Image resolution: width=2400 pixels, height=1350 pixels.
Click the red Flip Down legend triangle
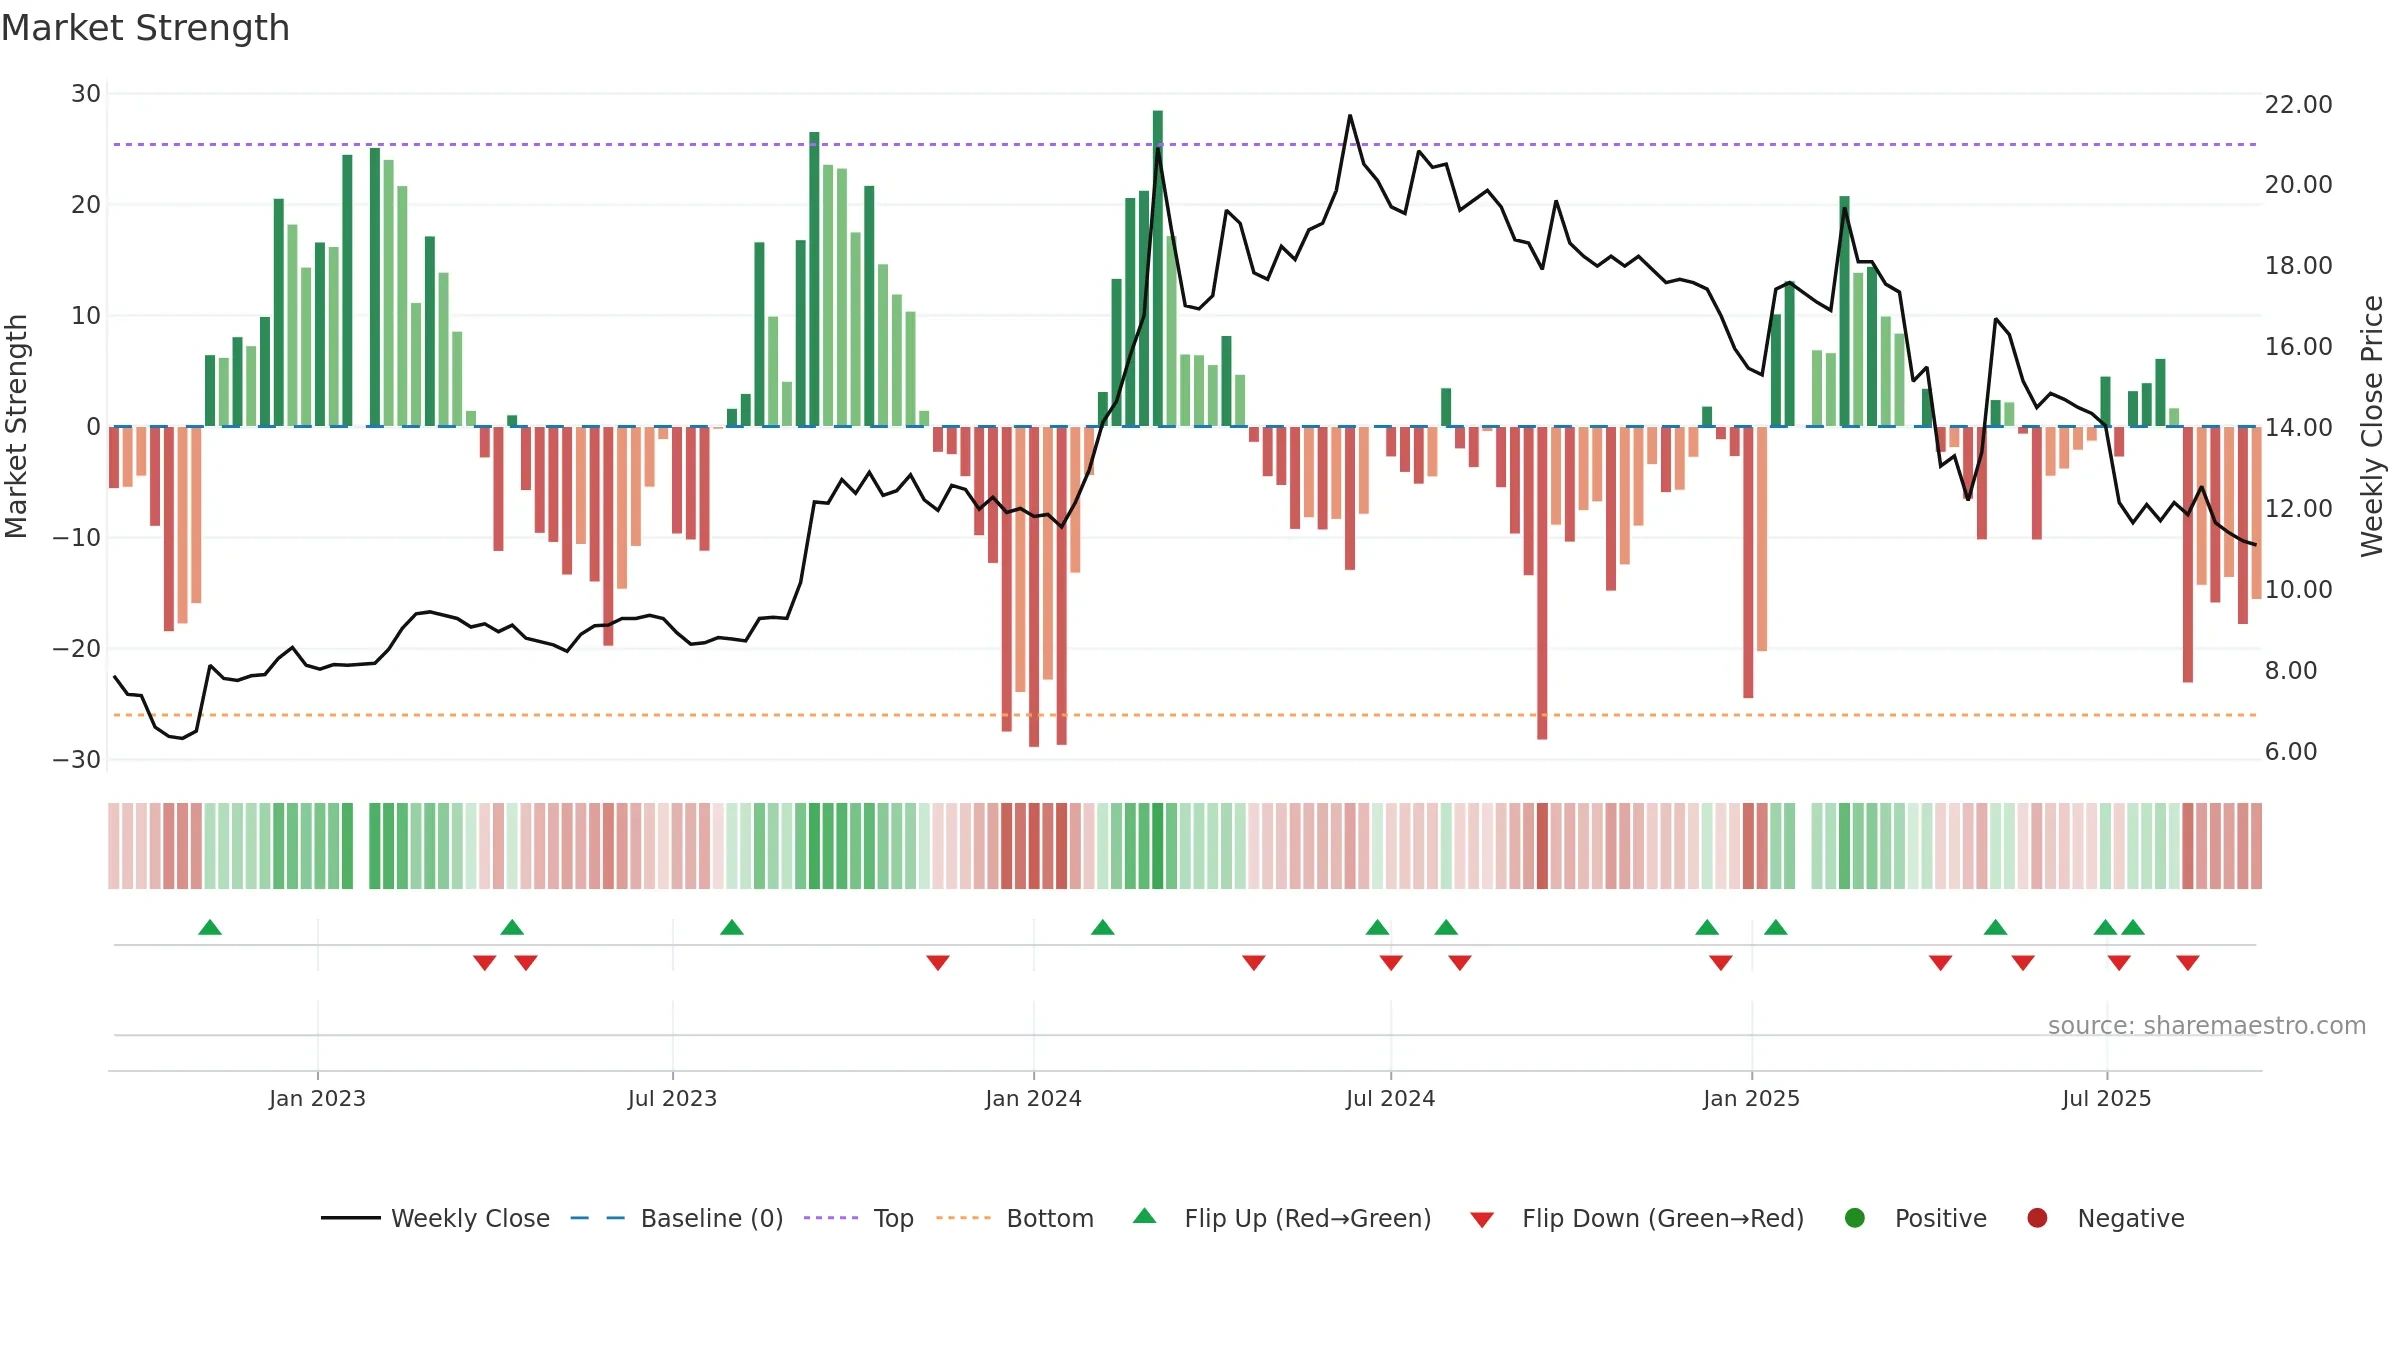click(1482, 1219)
